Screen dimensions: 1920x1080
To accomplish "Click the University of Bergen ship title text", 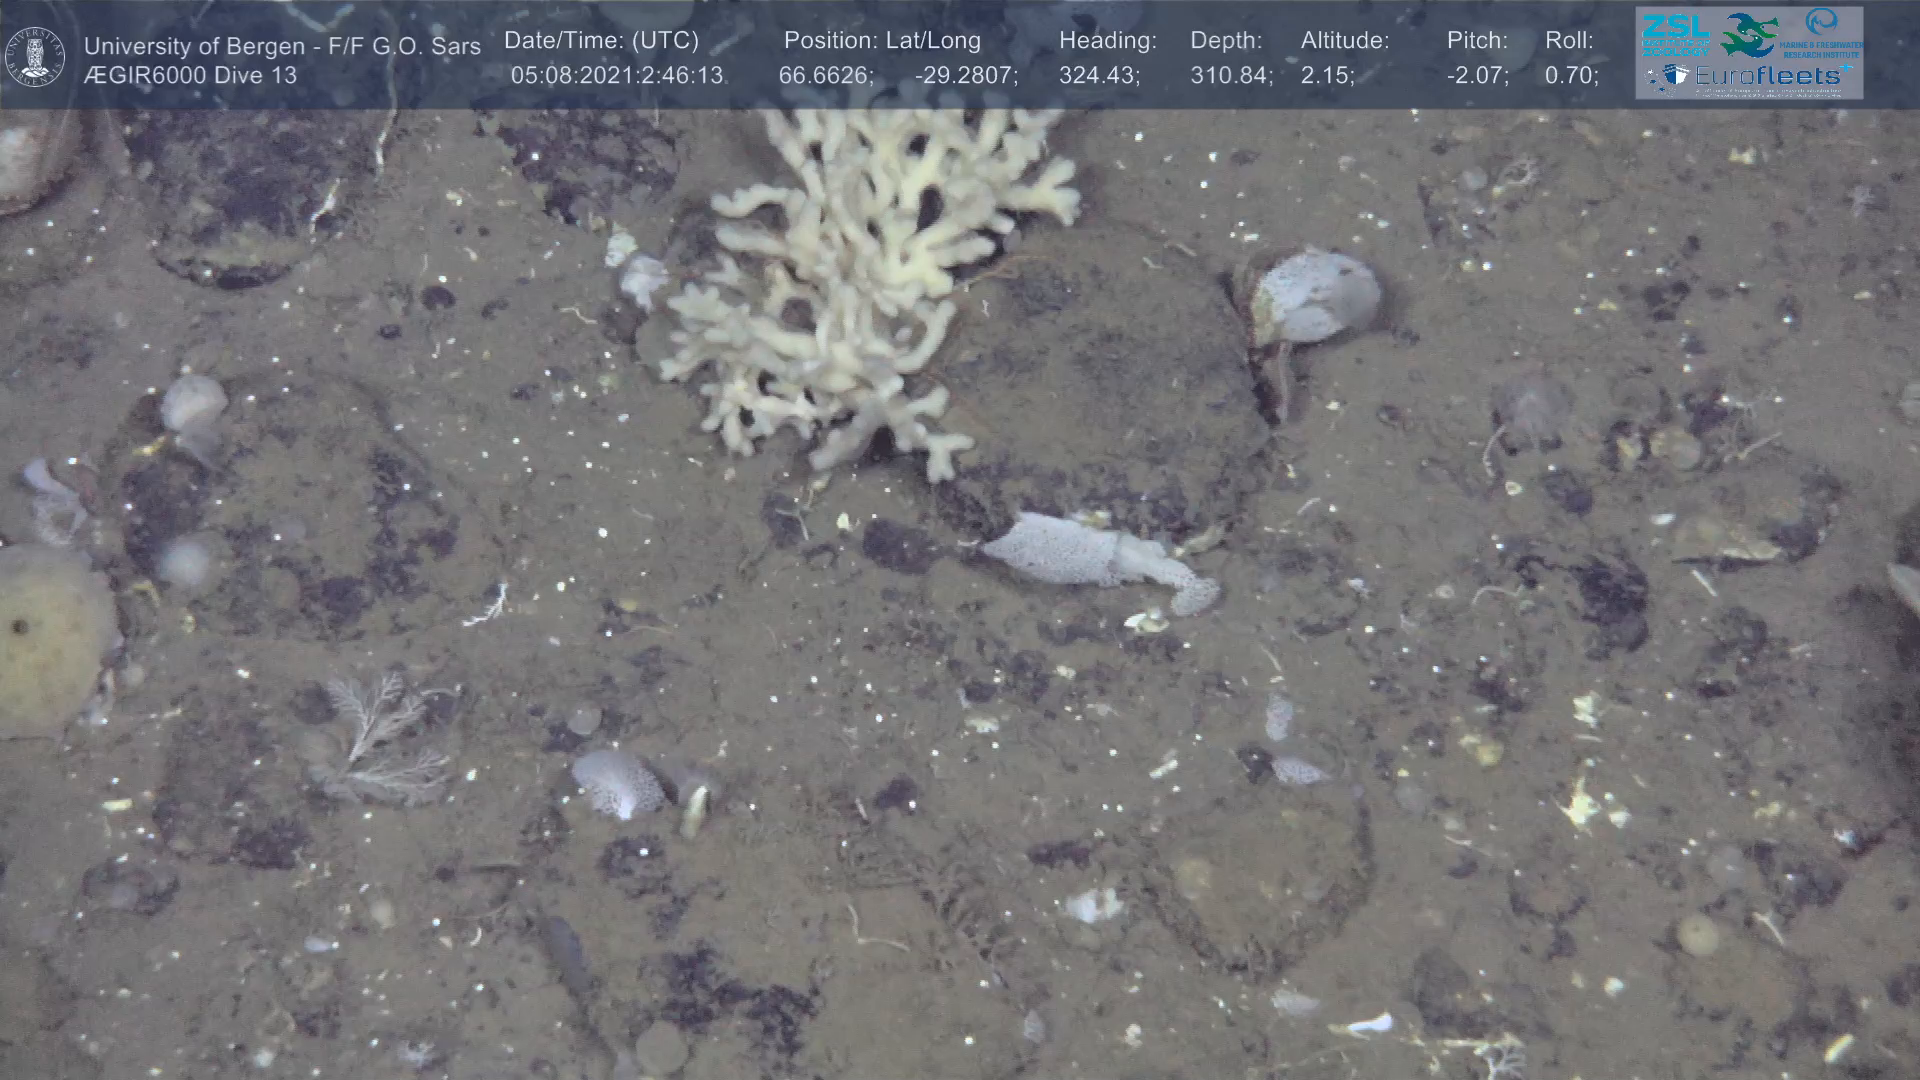I will click(x=282, y=46).
